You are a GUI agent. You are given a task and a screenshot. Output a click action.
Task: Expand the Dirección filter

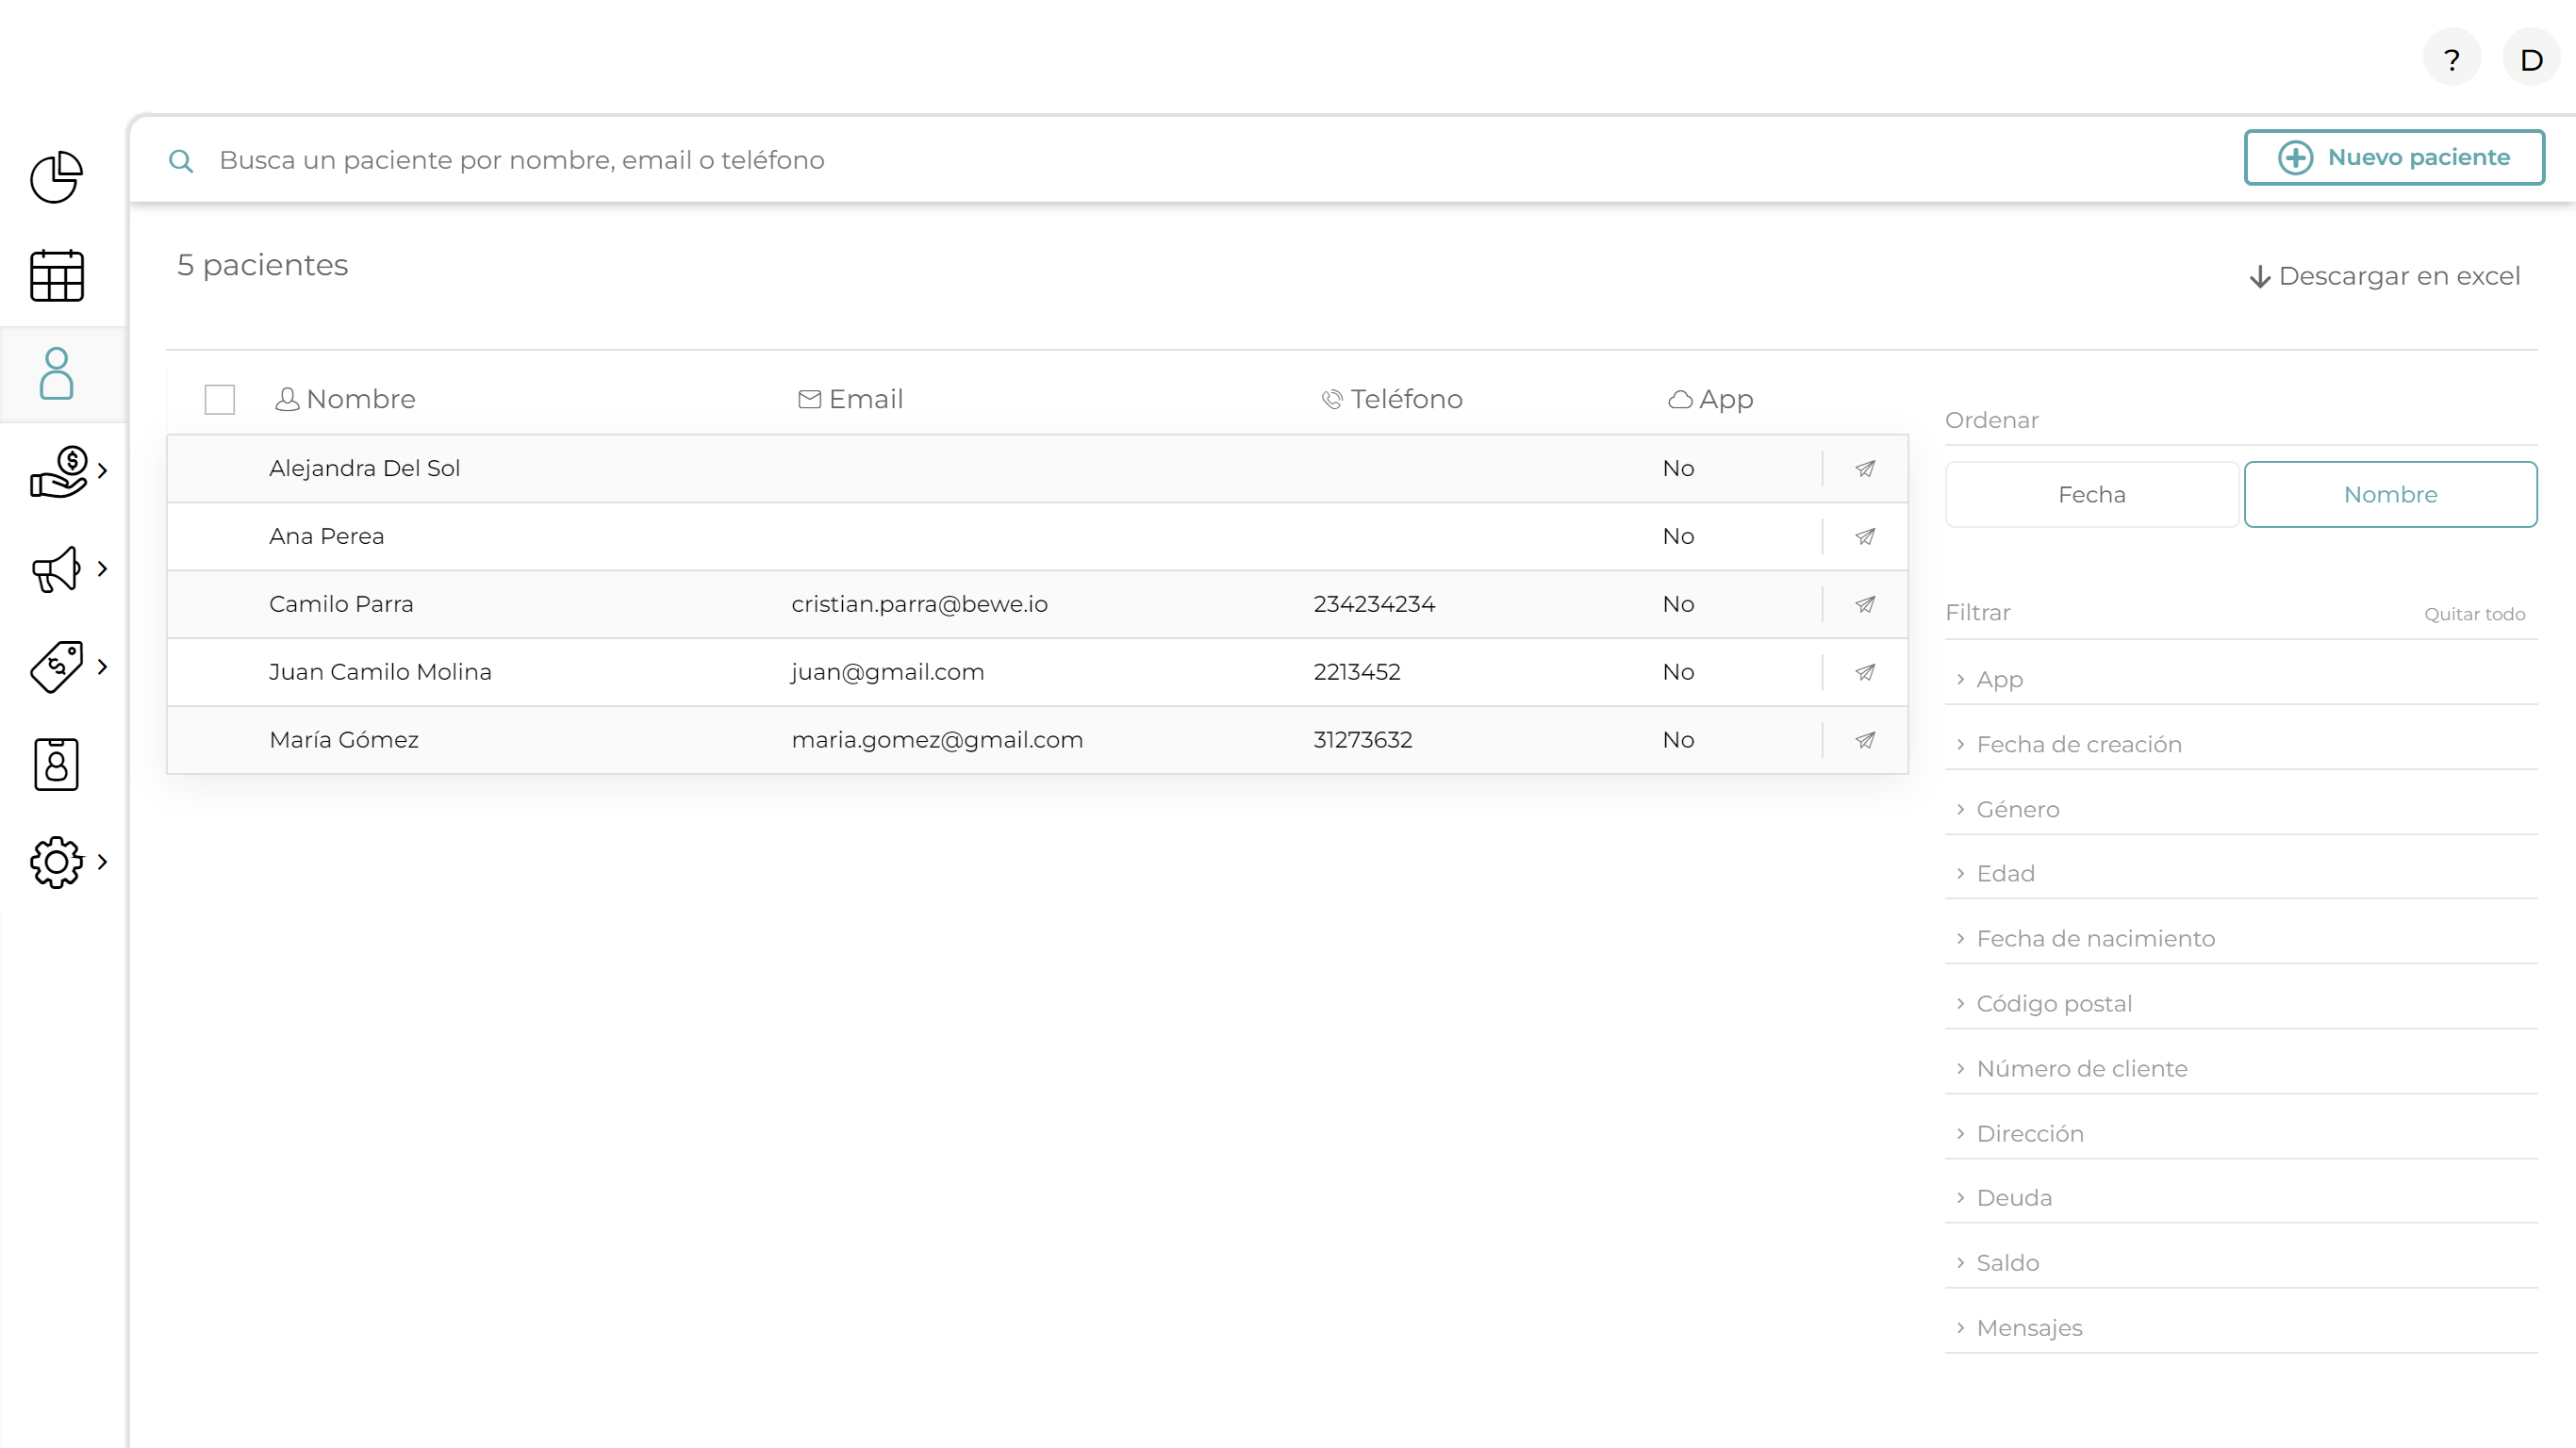[x=2241, y=1133]
